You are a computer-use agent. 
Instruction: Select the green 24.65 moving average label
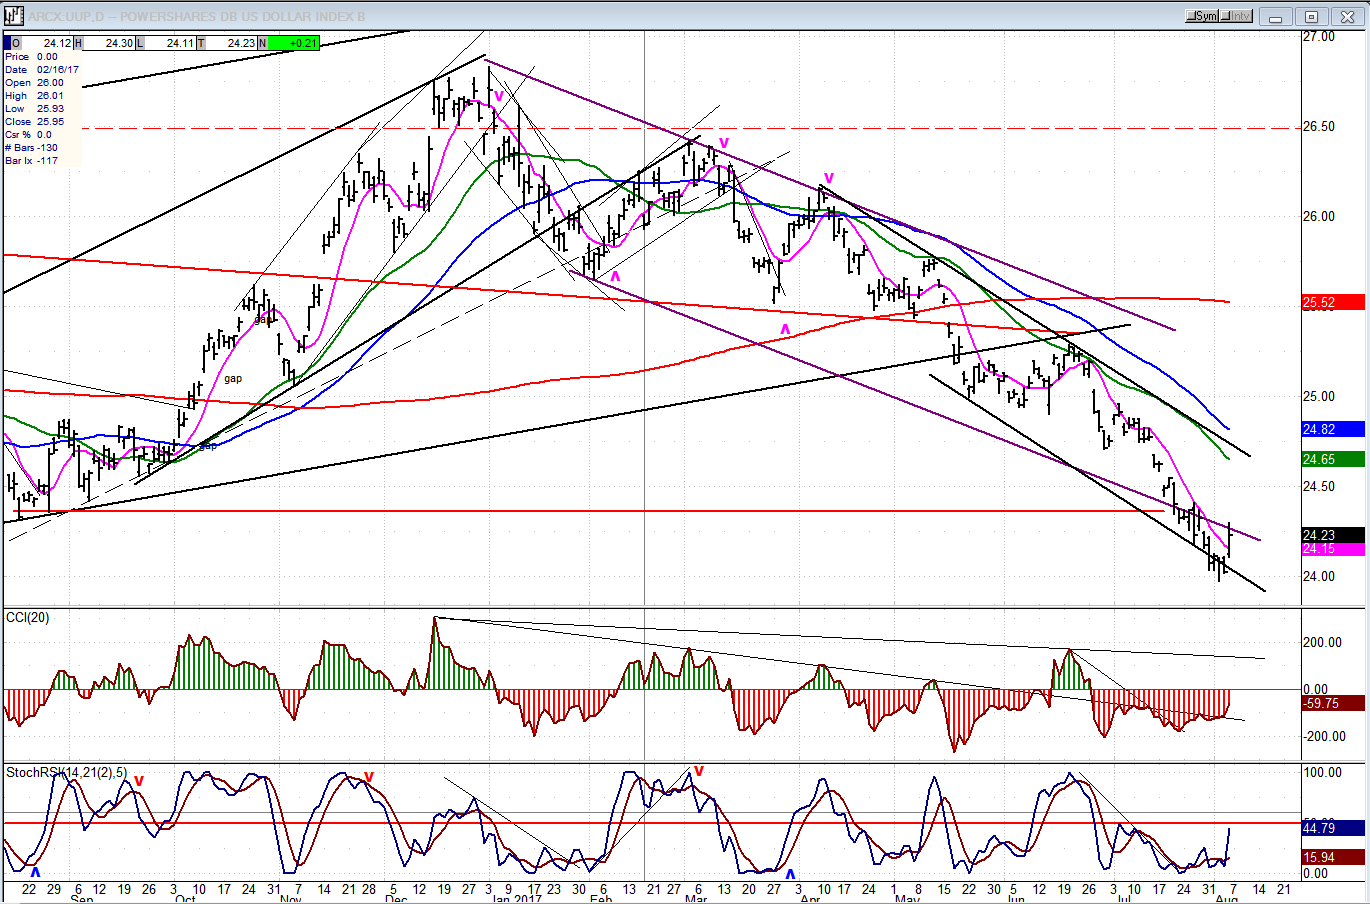click(1332, 459)
